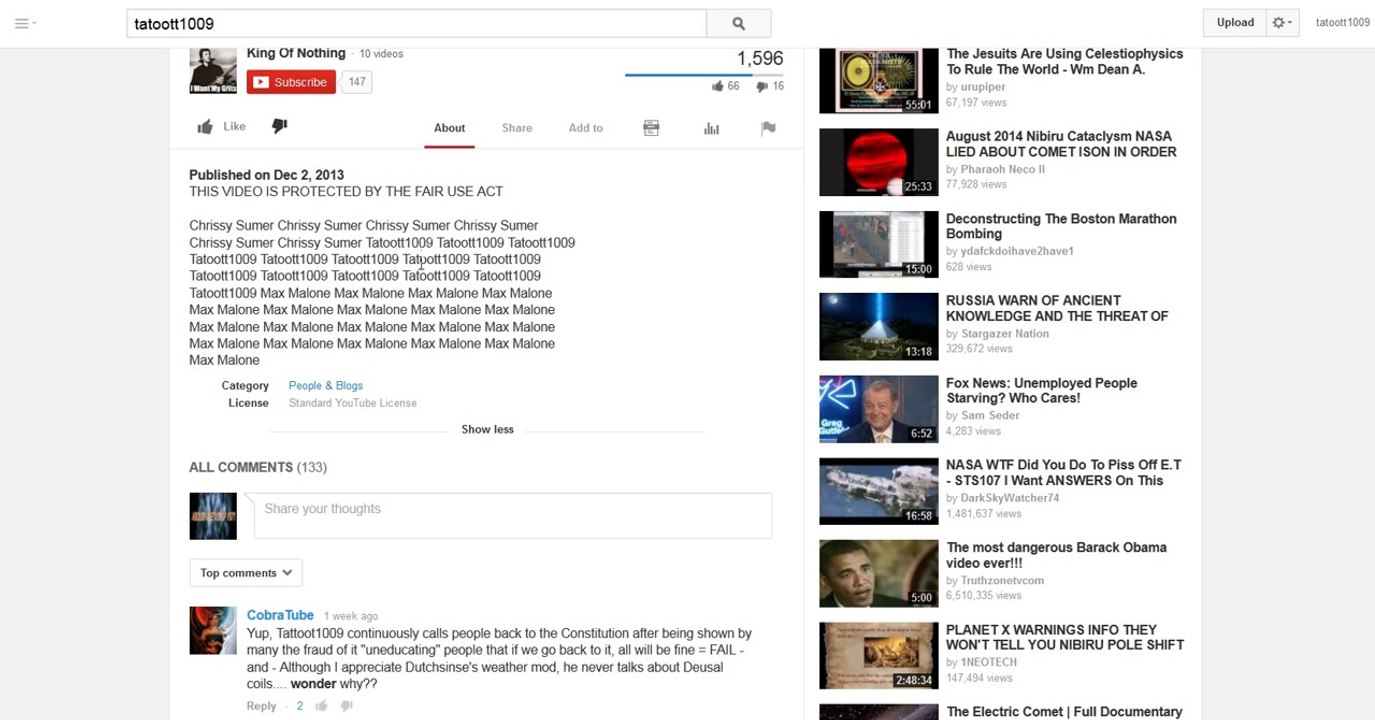The height and width of the screenshot is (720, 1375).
Task: Click the '1 week ago' comment timestamp
Action: tap(351, 616)
